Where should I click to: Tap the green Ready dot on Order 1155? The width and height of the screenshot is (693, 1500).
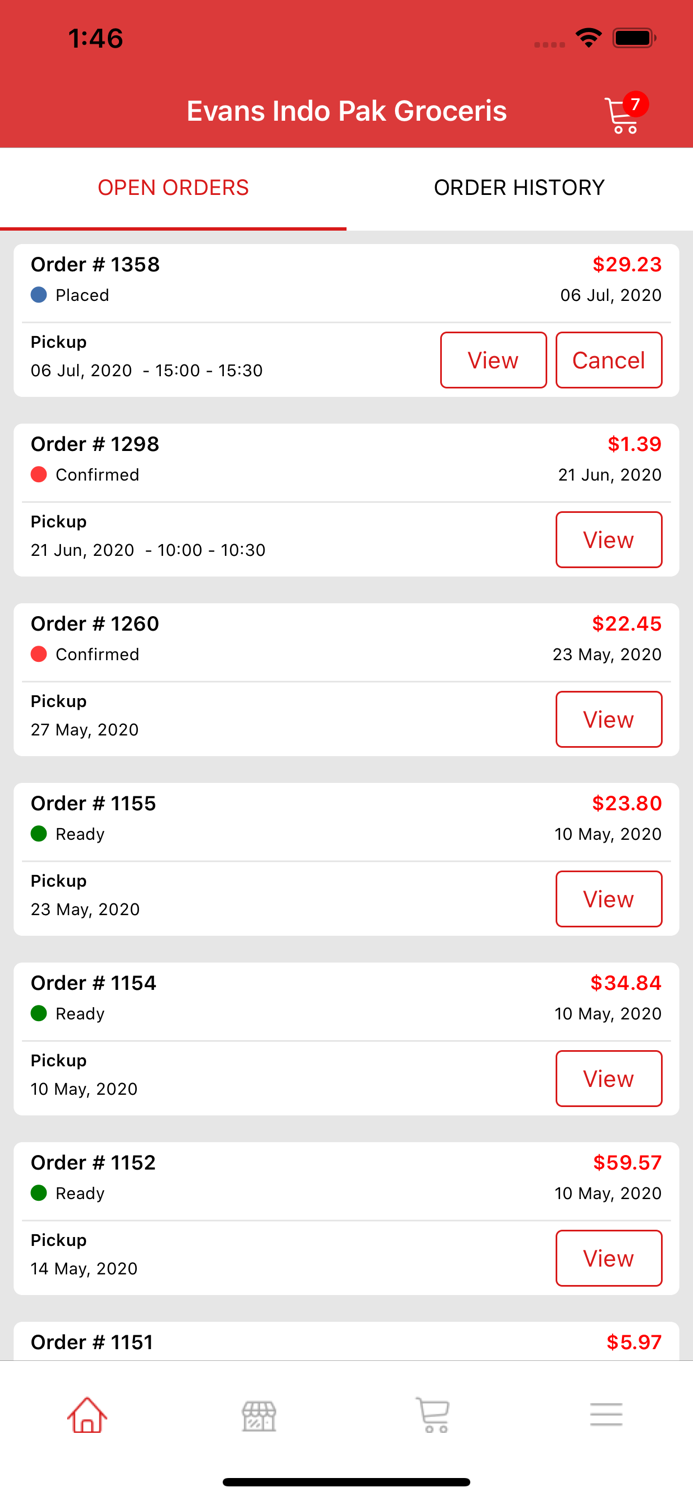pos(39,834)
